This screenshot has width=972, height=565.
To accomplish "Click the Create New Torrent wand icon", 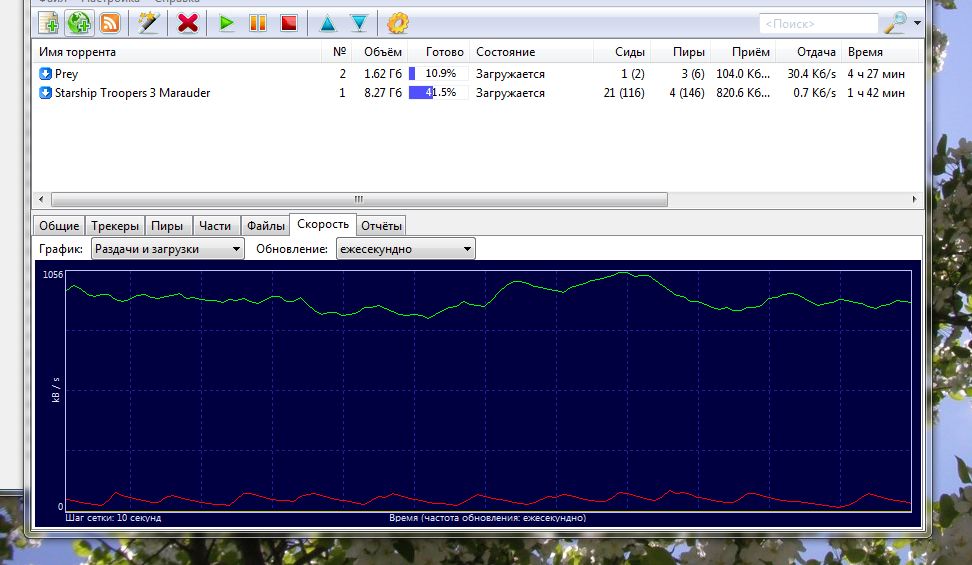I will pyautogui.click(x=148, y=22).
